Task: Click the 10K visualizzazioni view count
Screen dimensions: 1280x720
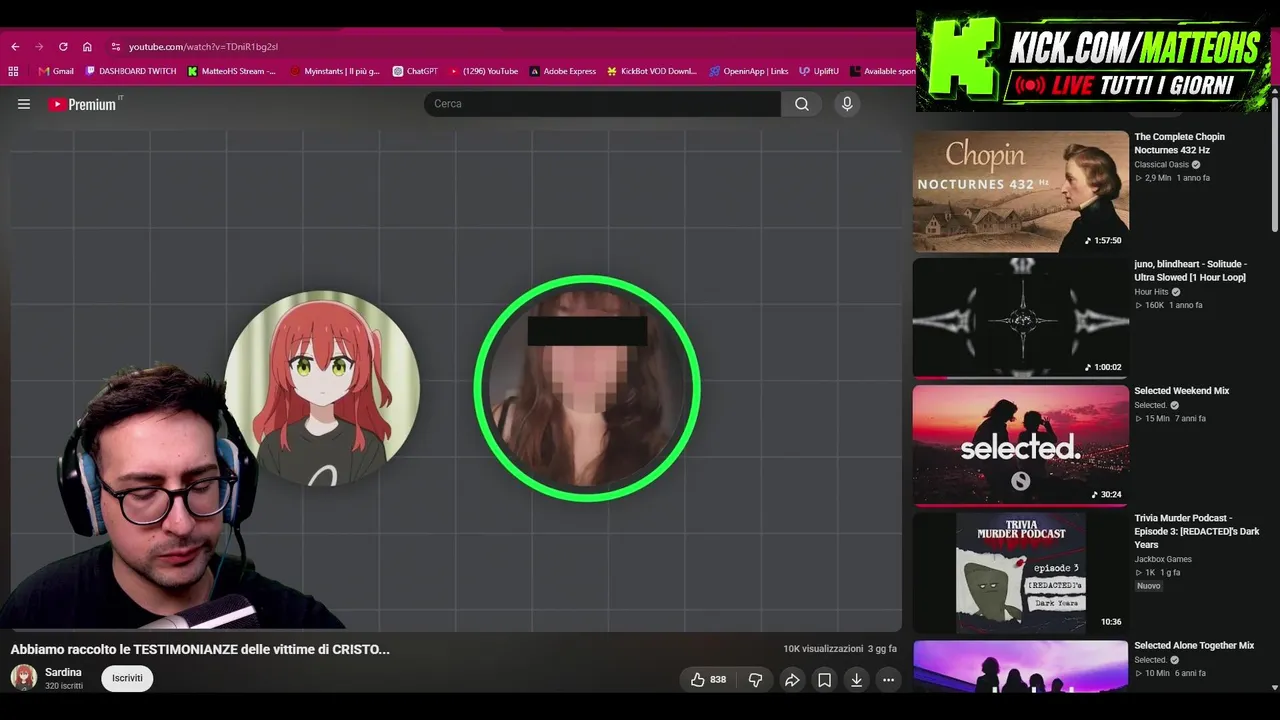Action: click(x=823, y=649)
